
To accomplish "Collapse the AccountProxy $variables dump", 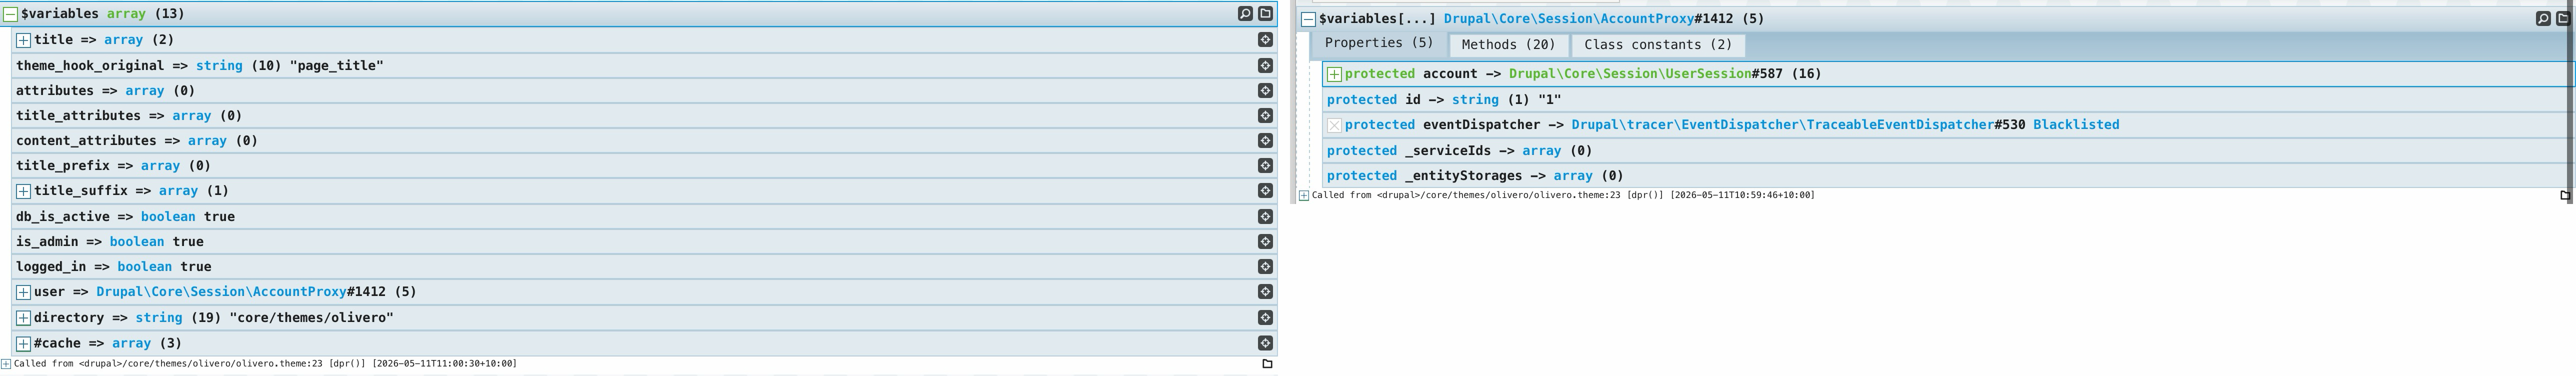I will tap(1308, 19).
